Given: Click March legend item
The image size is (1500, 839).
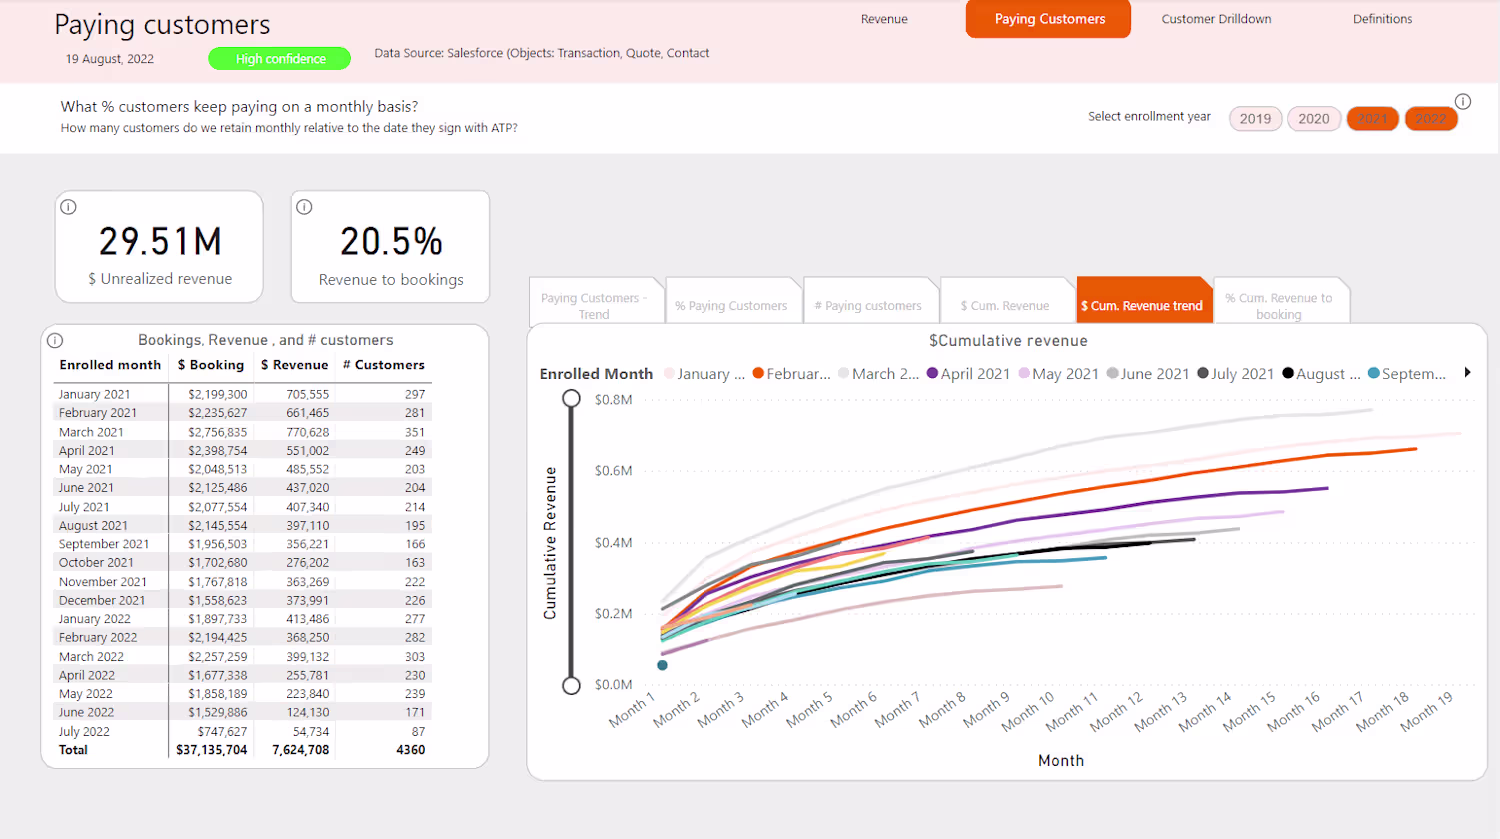Looking at the screenshot, I should tap(878, 374).
